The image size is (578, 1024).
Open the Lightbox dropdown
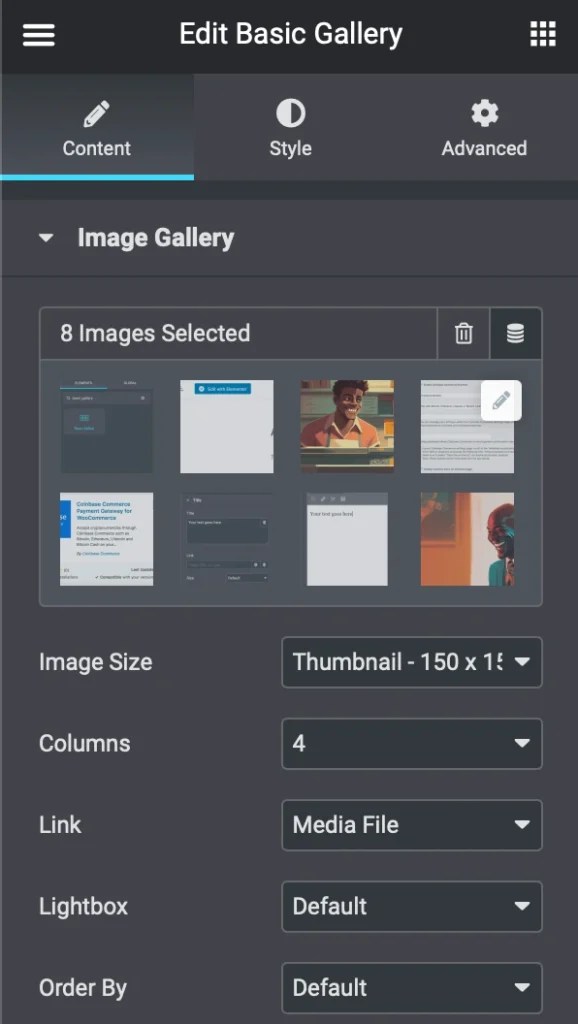tap(411, 906)
